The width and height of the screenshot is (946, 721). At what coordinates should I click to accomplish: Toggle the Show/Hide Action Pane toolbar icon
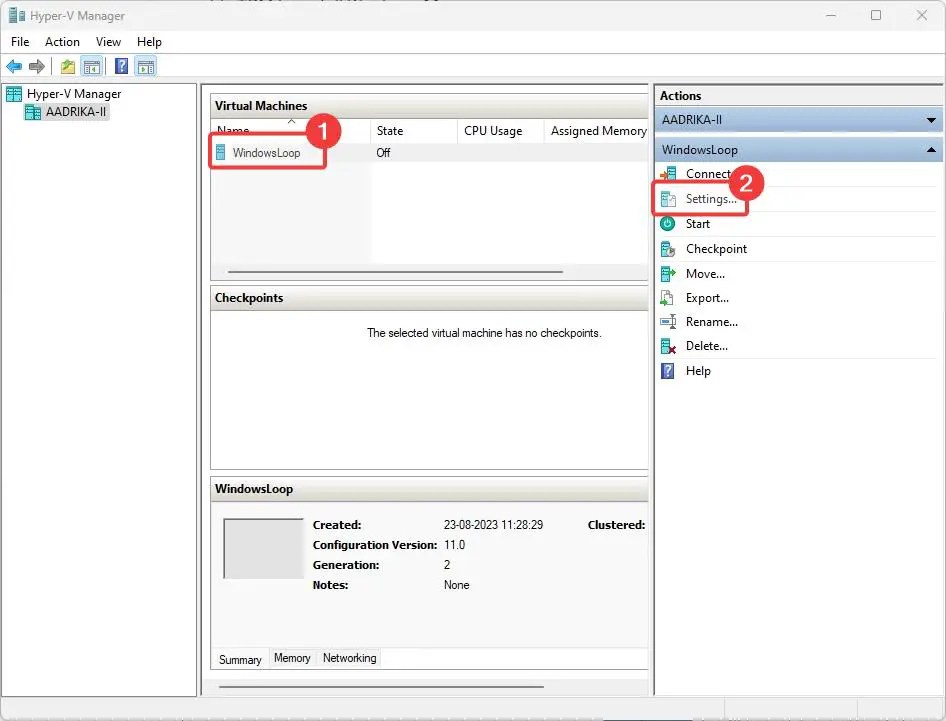(146, 66)
